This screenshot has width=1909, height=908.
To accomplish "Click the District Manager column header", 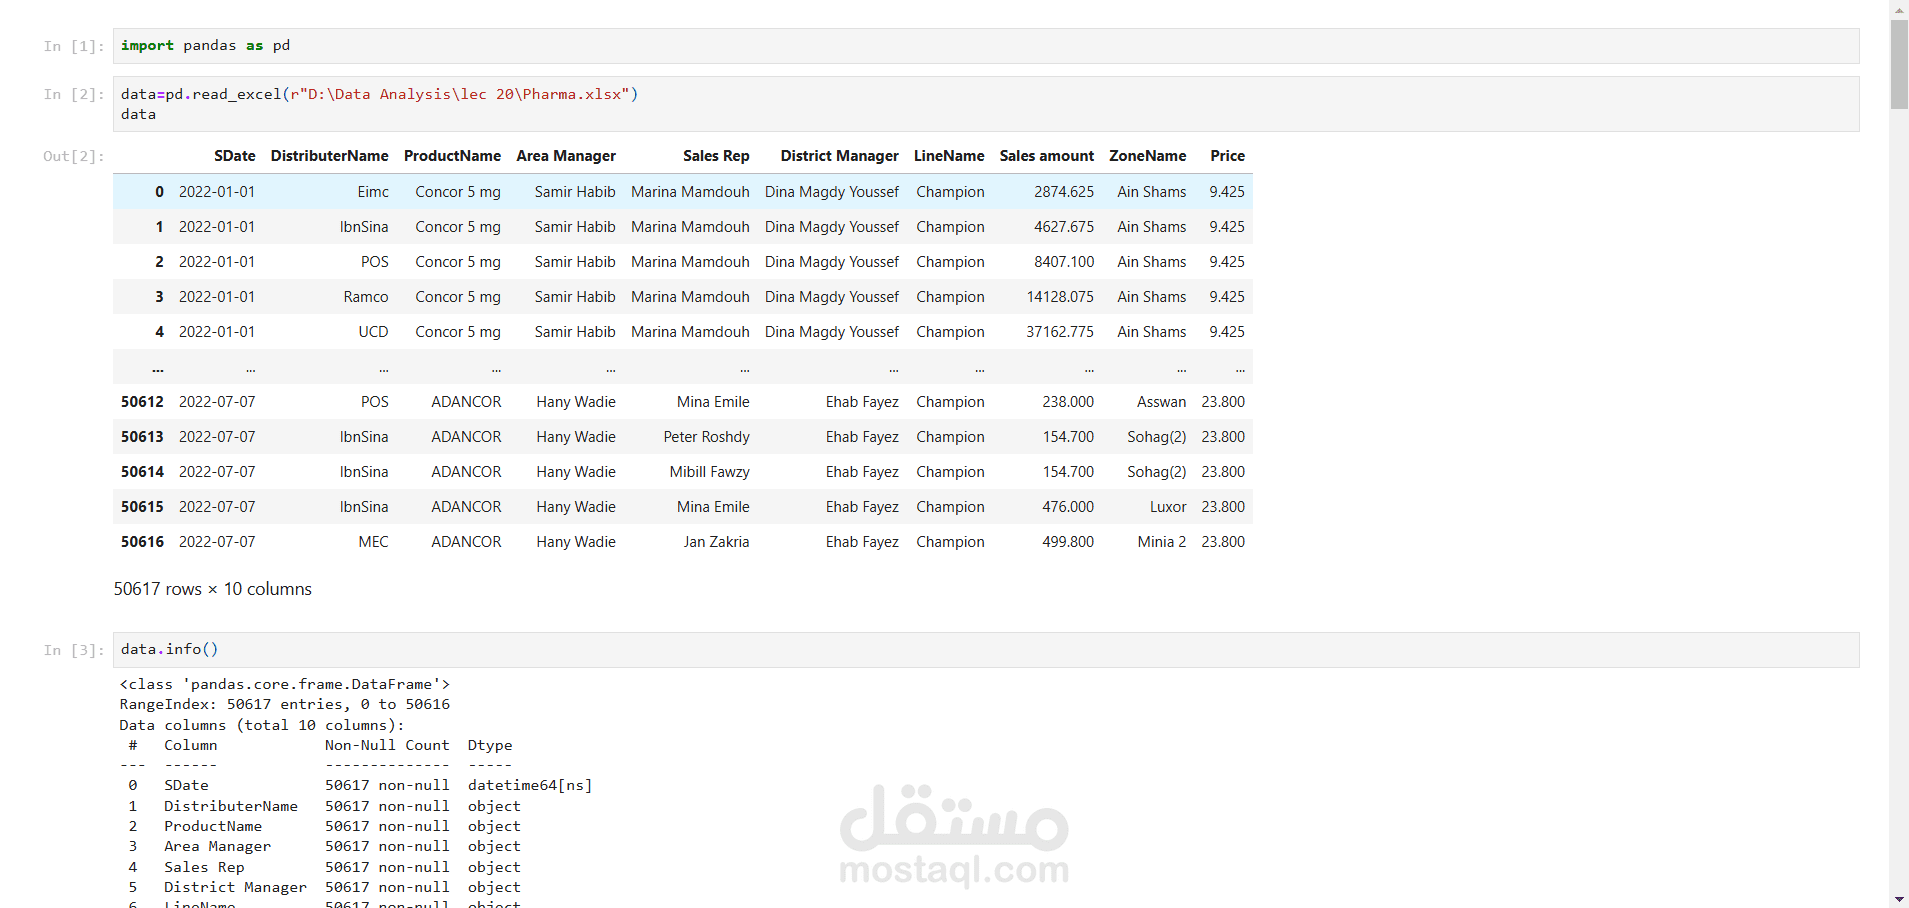I will (x=840, y=156).
